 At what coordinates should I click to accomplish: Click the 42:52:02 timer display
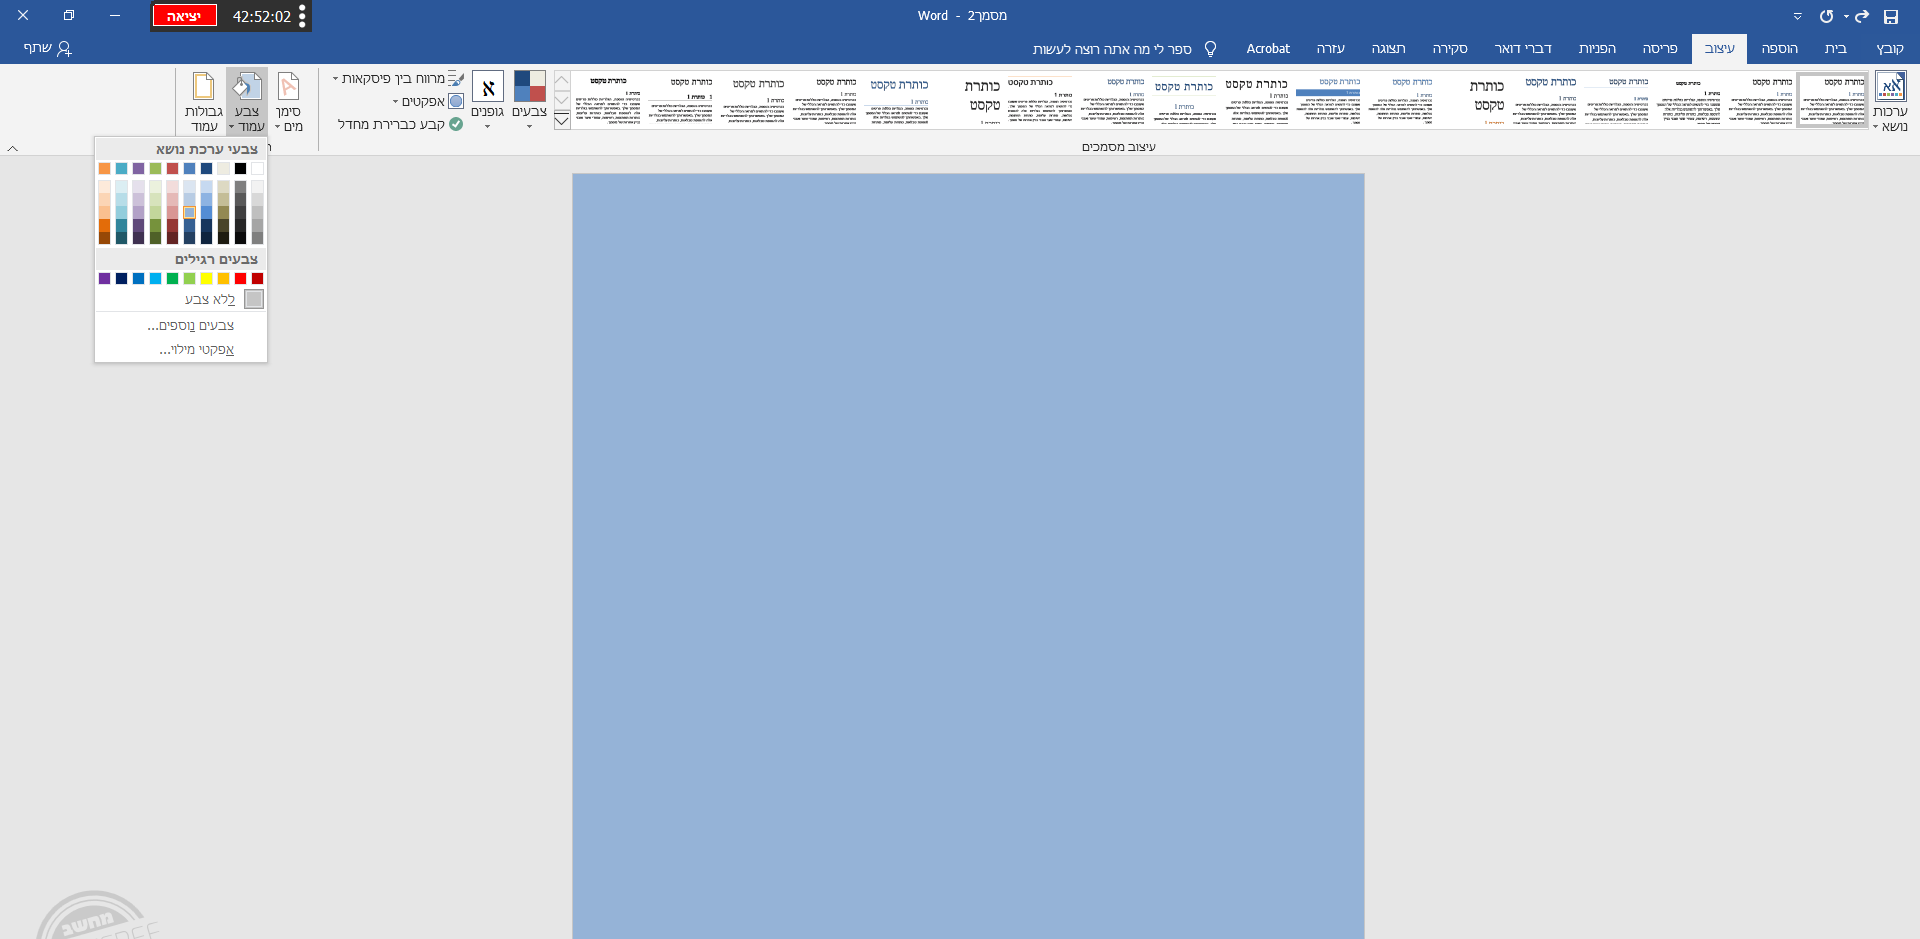[261, 16]
